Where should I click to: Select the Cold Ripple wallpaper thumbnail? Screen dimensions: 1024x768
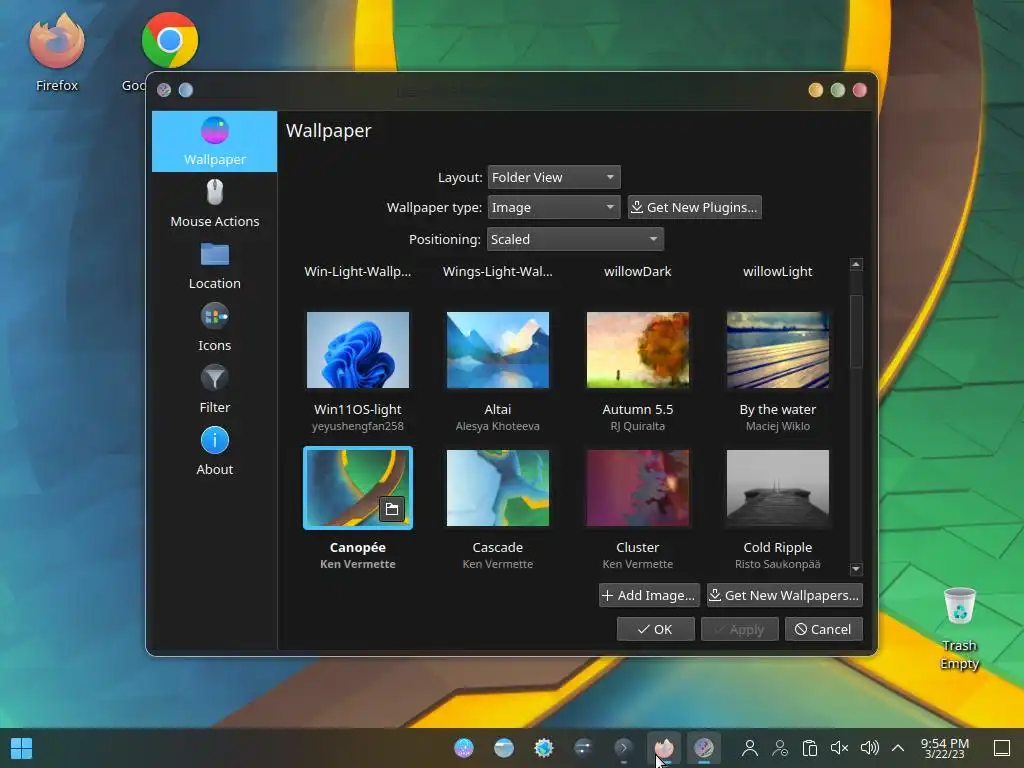coord(778,488)
